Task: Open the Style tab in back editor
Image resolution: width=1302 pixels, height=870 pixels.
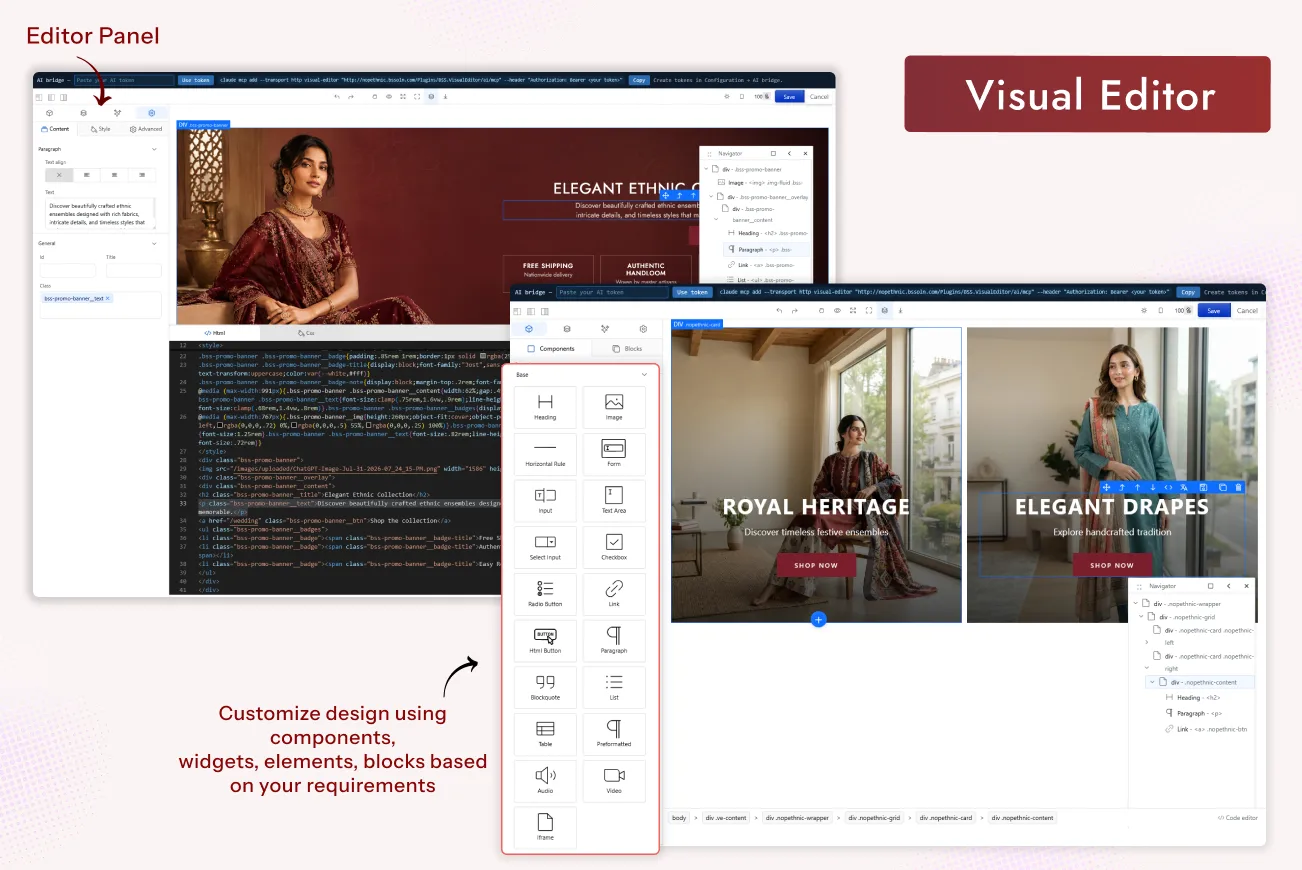Action: coord(101,129)
